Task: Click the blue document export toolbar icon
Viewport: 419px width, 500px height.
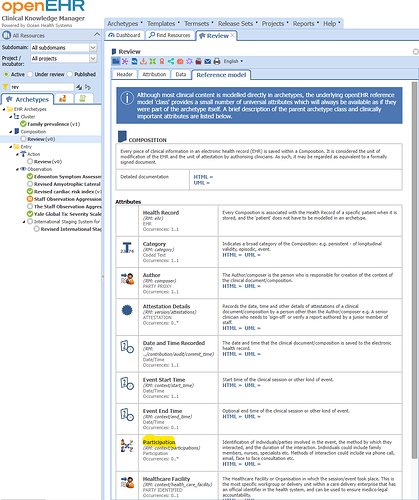Action: click(134, 61)
